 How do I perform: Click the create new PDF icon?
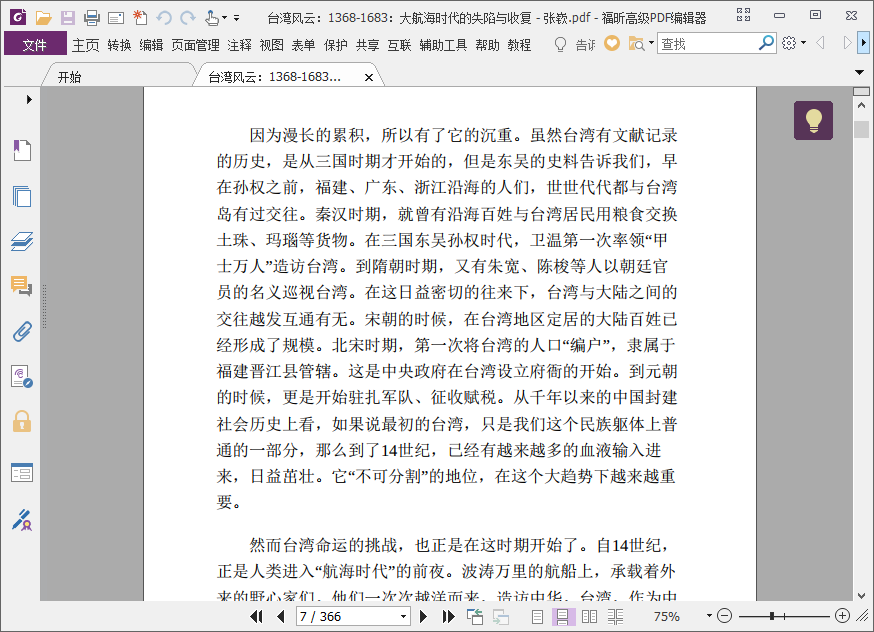[140, 18]
